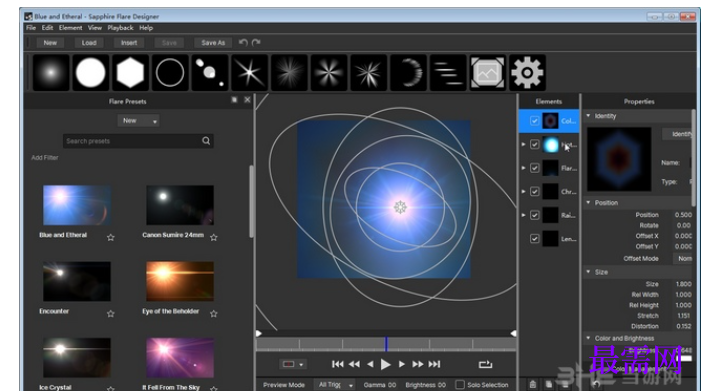The image size is (701, 391).
Task: Uncheck the Flar... element visibility checkbox
Action: [x=534, y=168]
